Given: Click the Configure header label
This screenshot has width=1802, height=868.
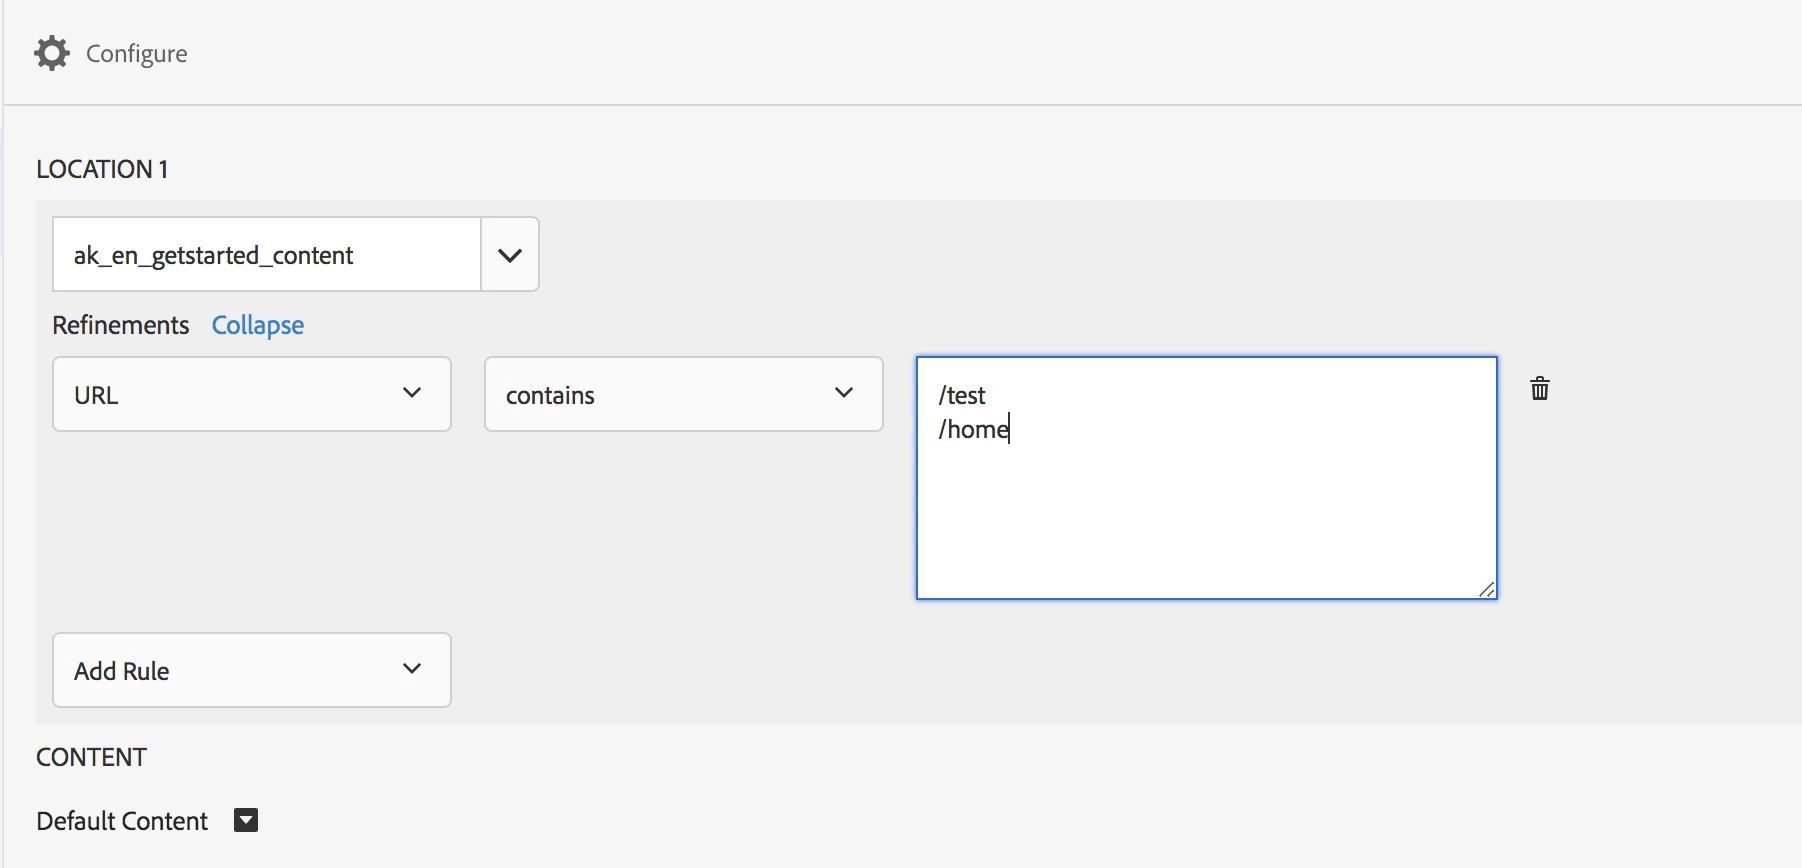Looking at the screenshot, I should point(137,53).
